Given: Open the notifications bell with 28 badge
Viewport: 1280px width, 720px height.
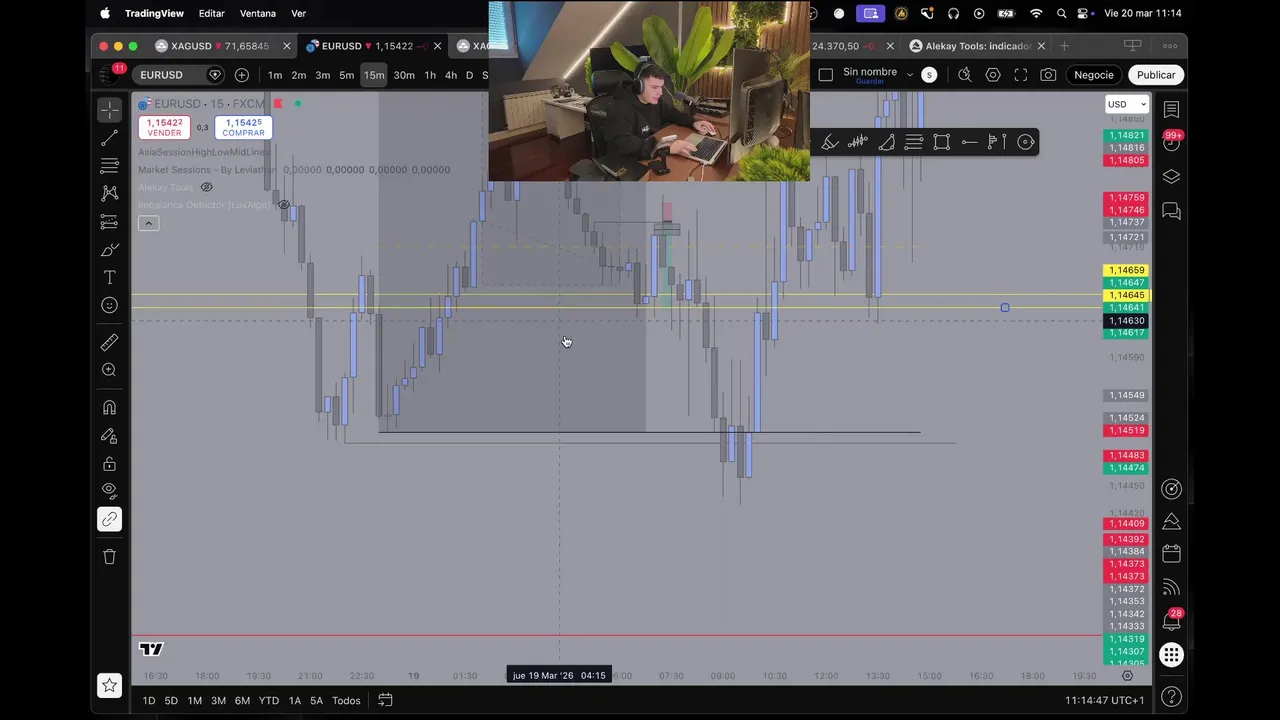Looking at the screenshot, I should [x=1171, y=621].
